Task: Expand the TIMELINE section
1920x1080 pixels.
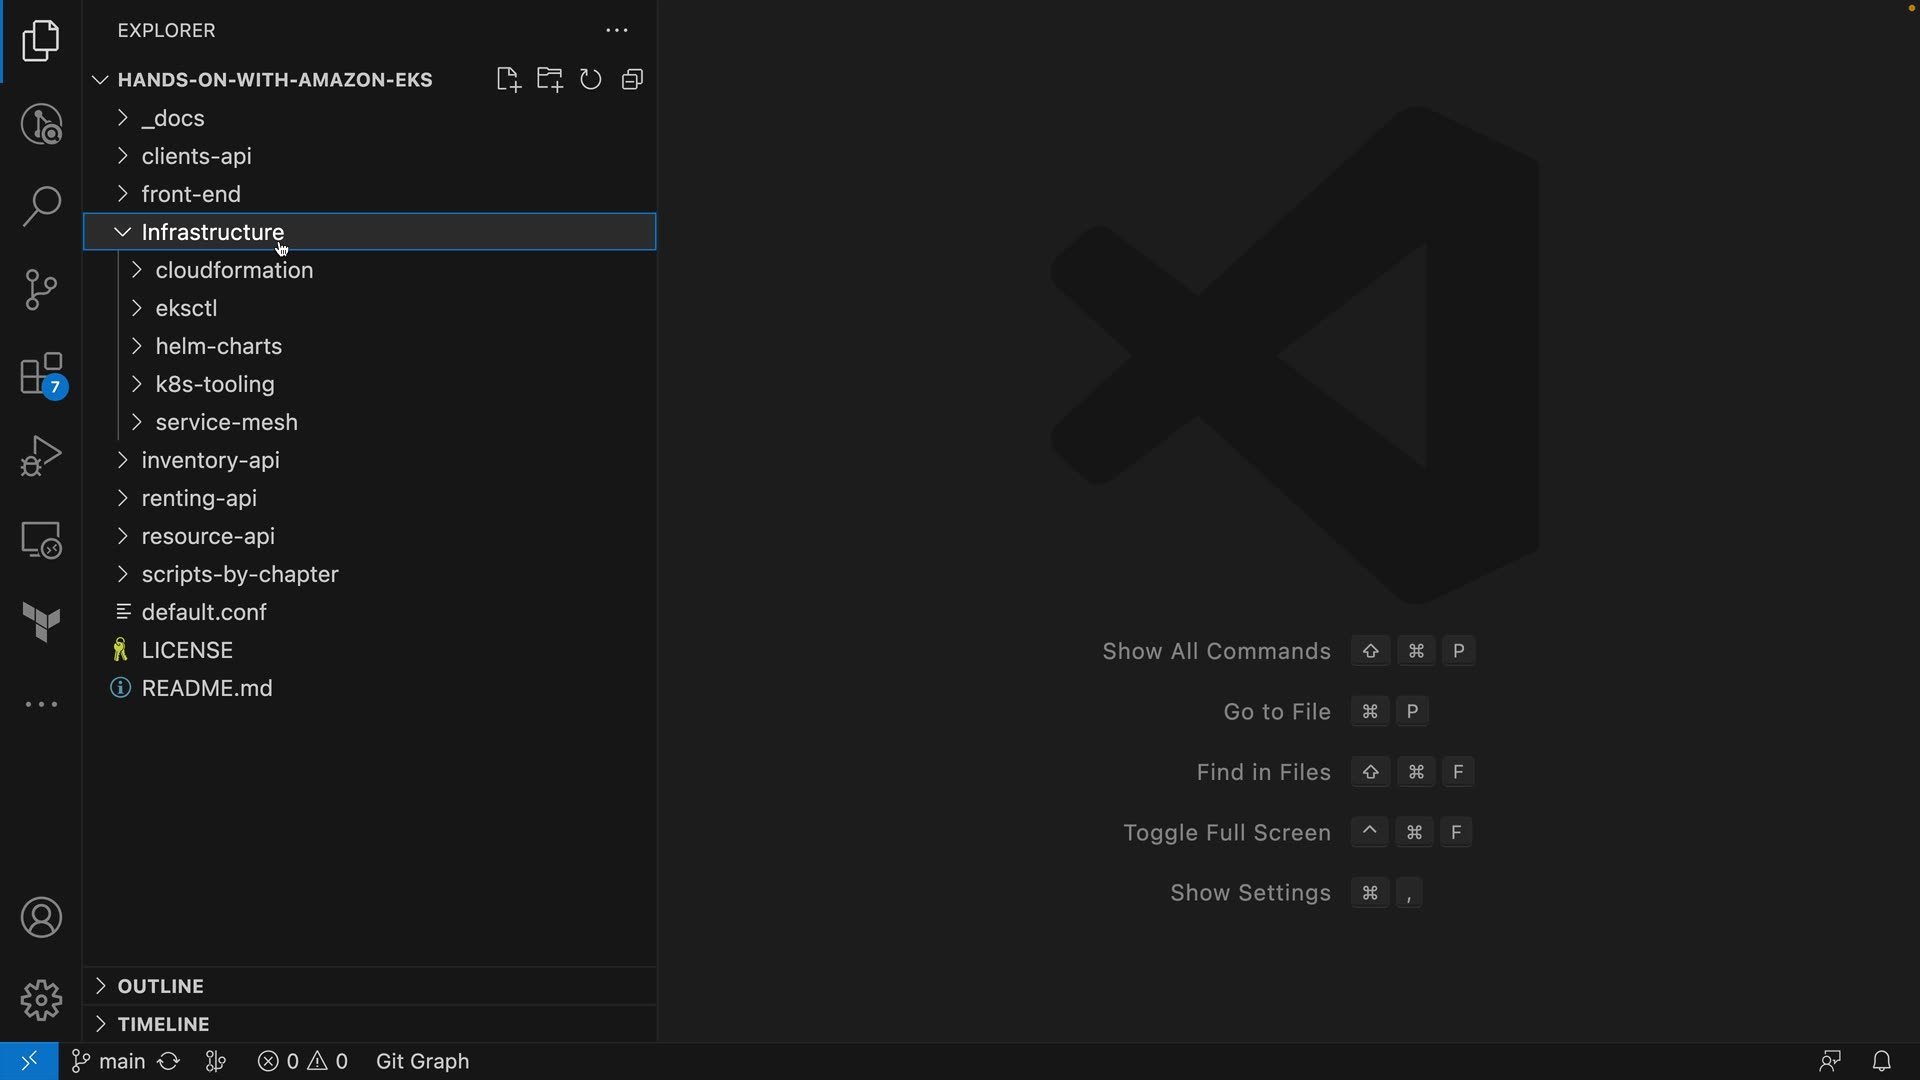Action: pos(163,1024)
